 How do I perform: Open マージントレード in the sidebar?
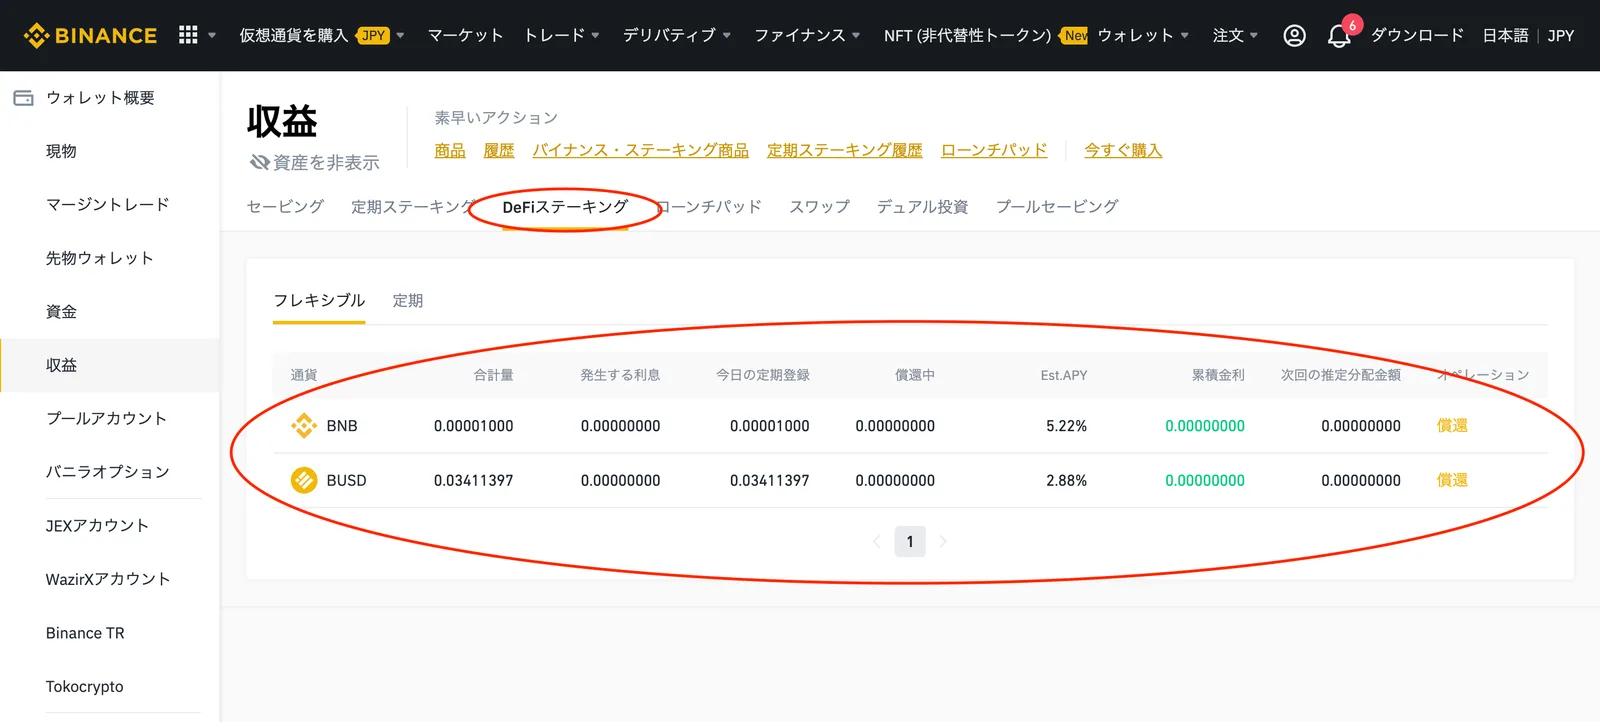click(110, 204)
